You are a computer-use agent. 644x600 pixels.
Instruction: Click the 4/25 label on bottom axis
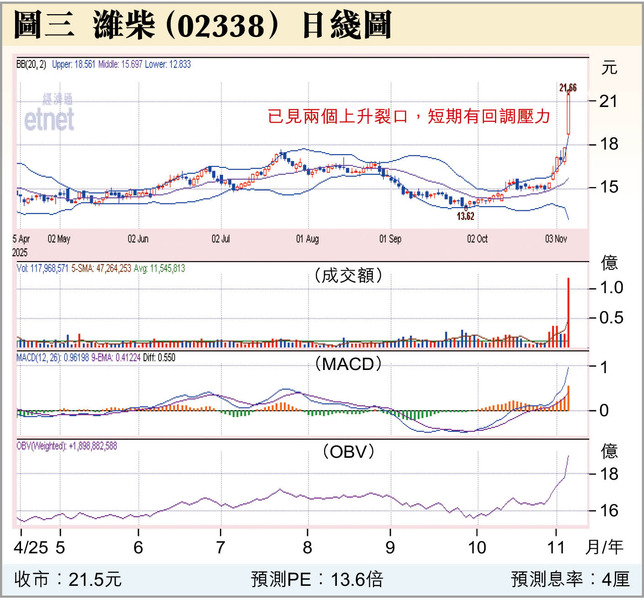(28, 547)
